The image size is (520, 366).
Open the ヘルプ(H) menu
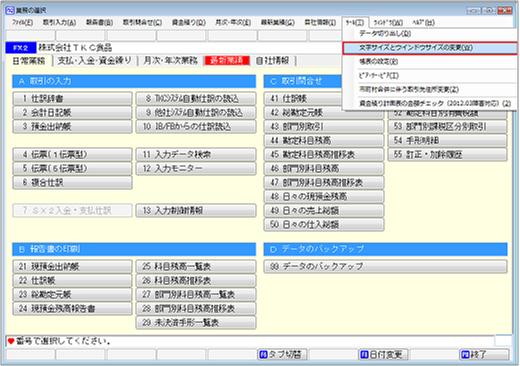[423, 23]
